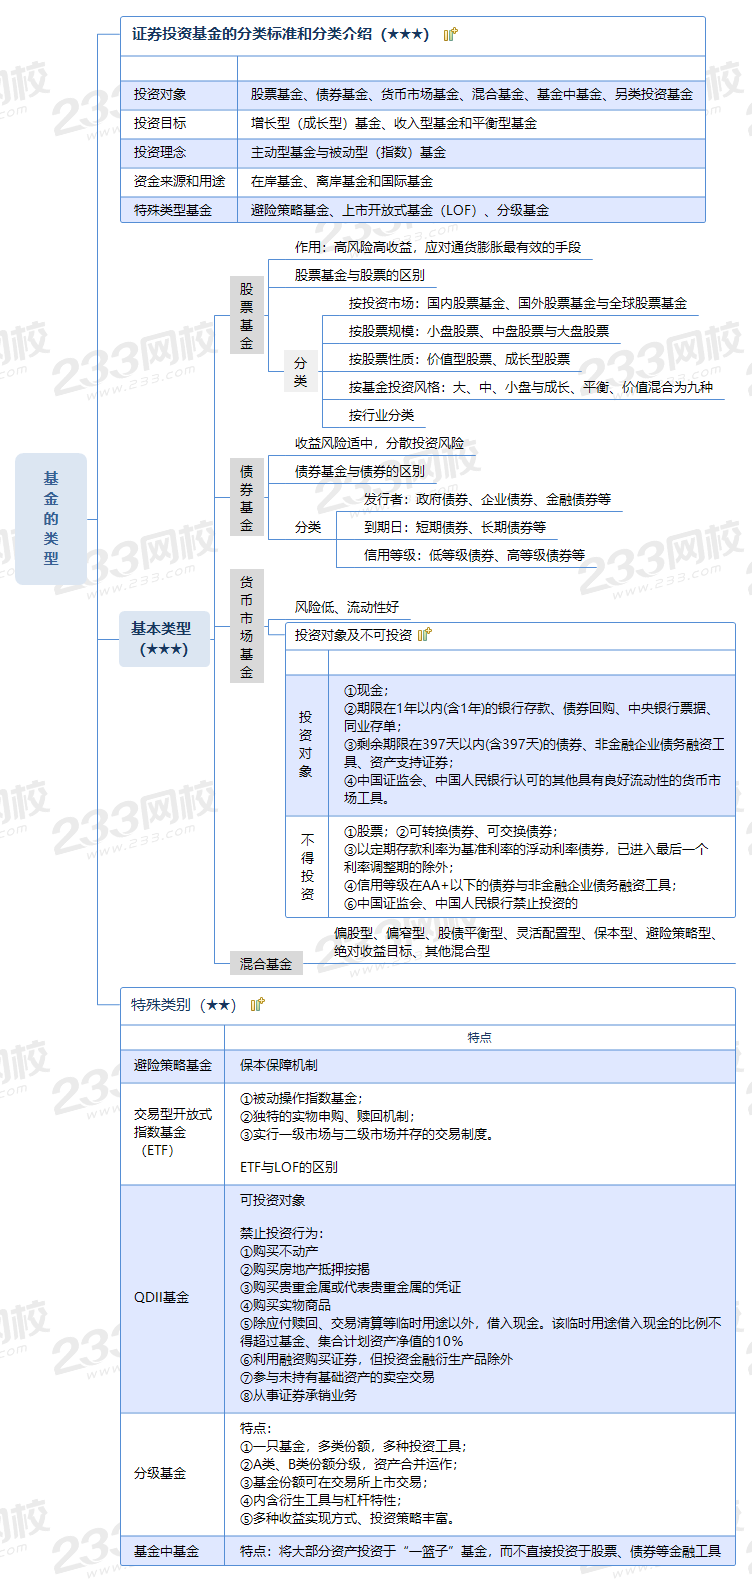
Task: Select the 股票基金与股票的区别 subtopic
Action: 359,275
